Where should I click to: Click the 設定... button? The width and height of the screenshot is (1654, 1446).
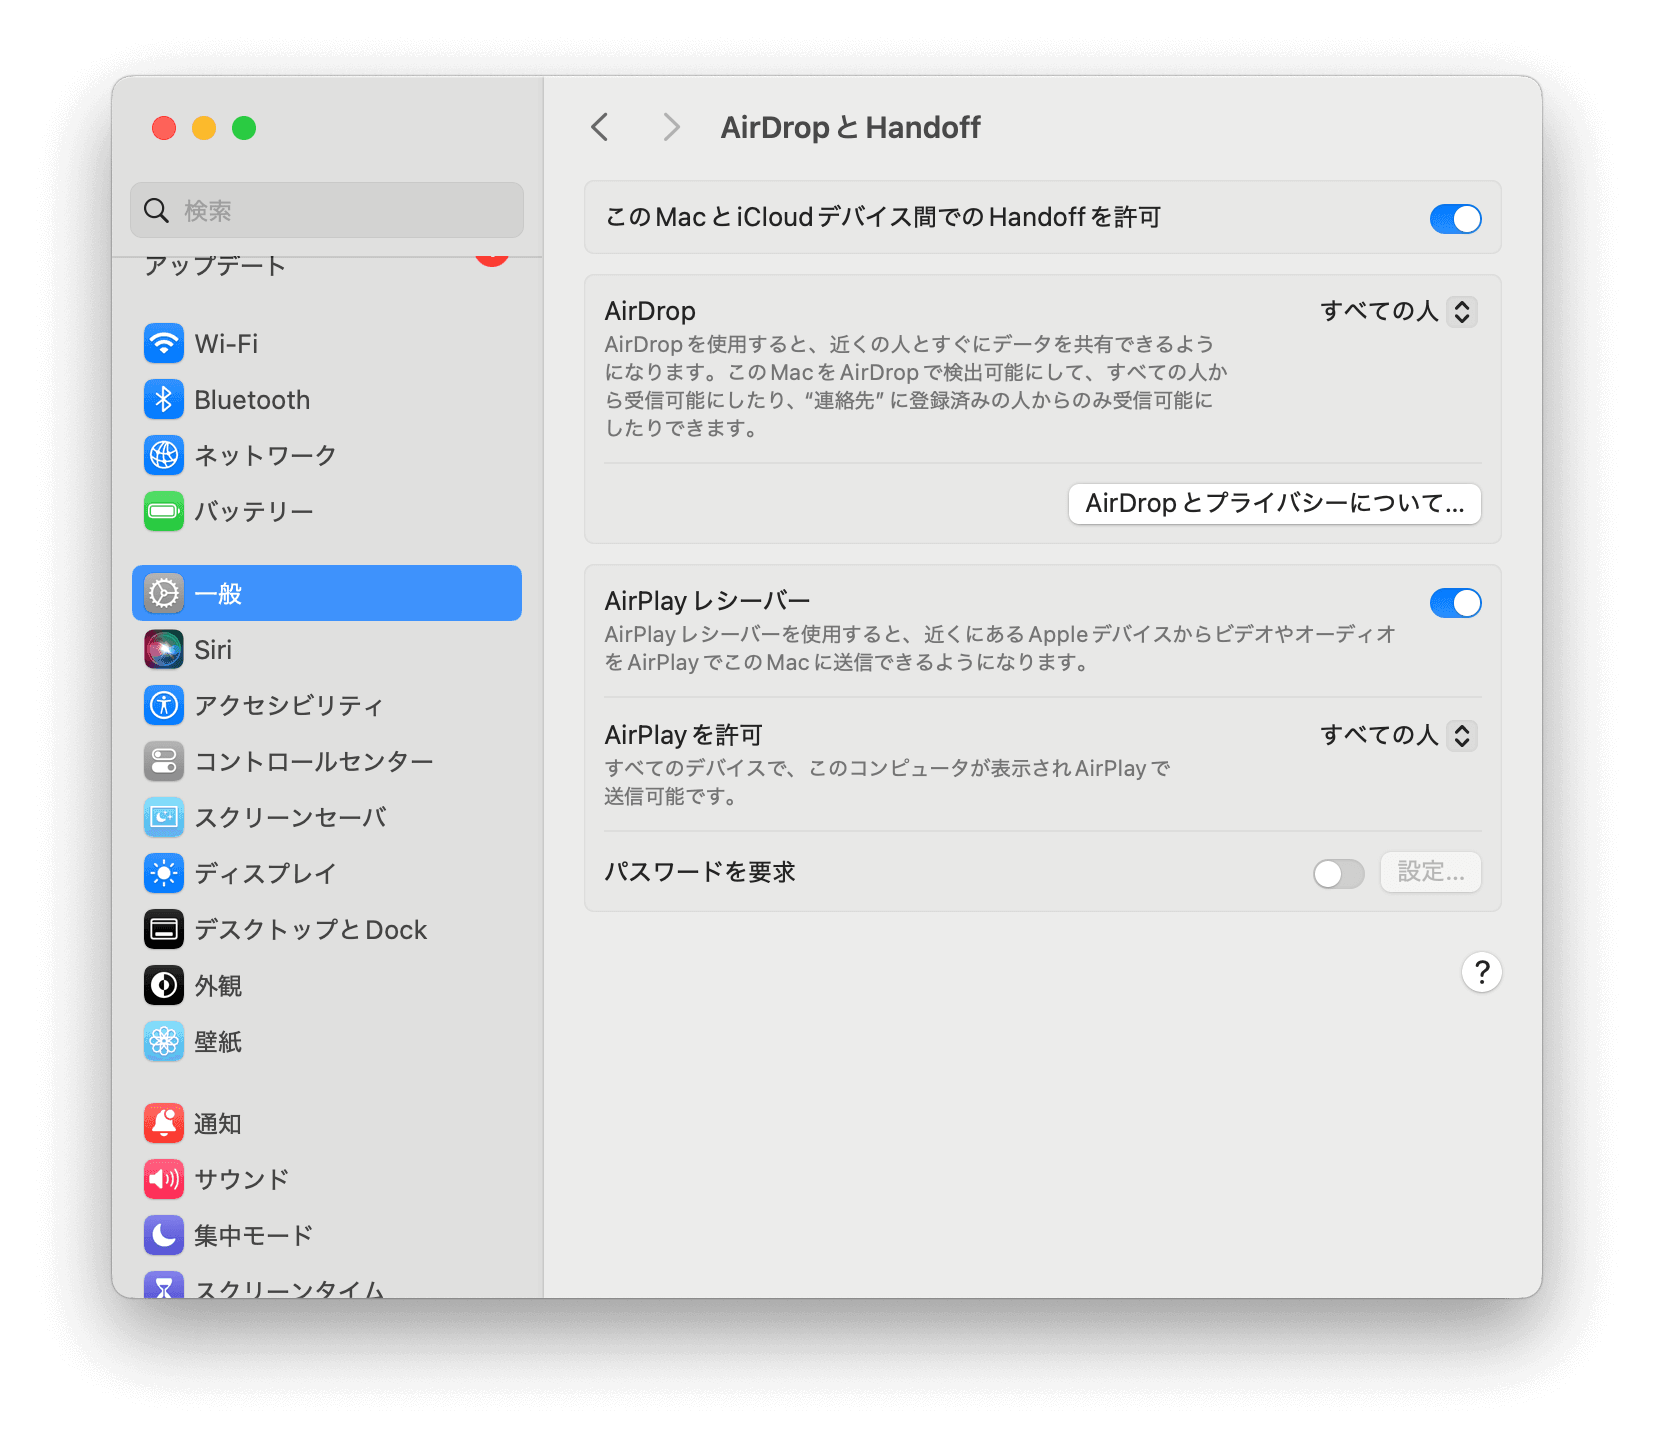pyautogui.click(x=1431, y=873)
